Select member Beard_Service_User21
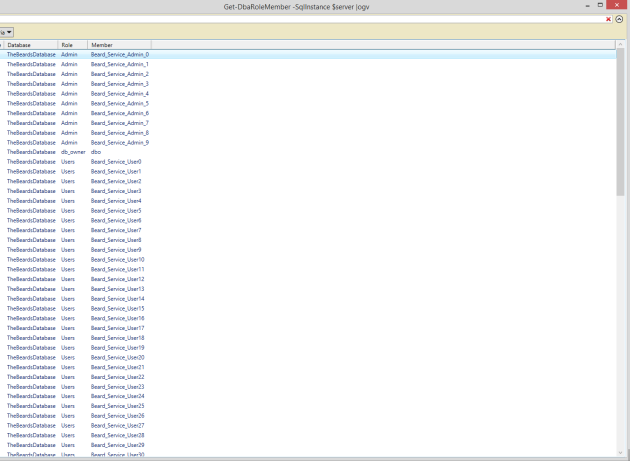This screenshot has height=461, width=630. (x=118, y=367)
